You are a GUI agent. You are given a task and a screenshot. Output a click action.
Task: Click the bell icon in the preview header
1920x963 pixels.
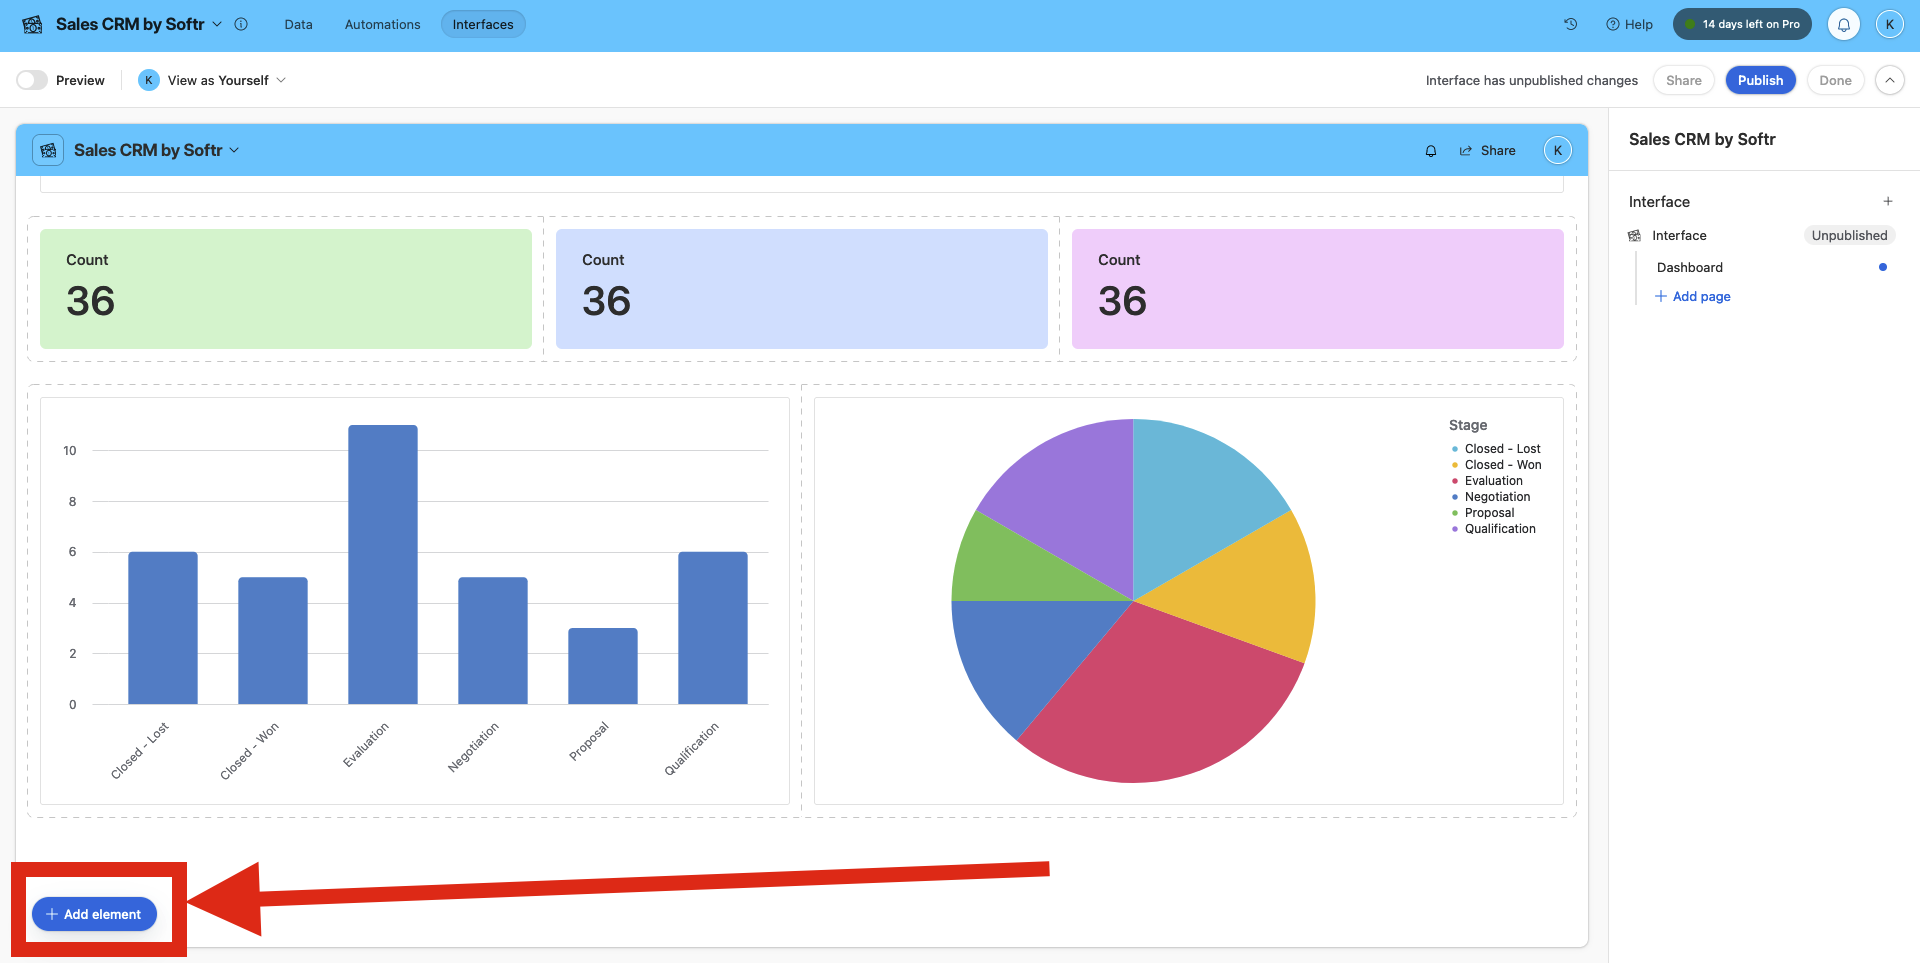(x=1431, y=150)
